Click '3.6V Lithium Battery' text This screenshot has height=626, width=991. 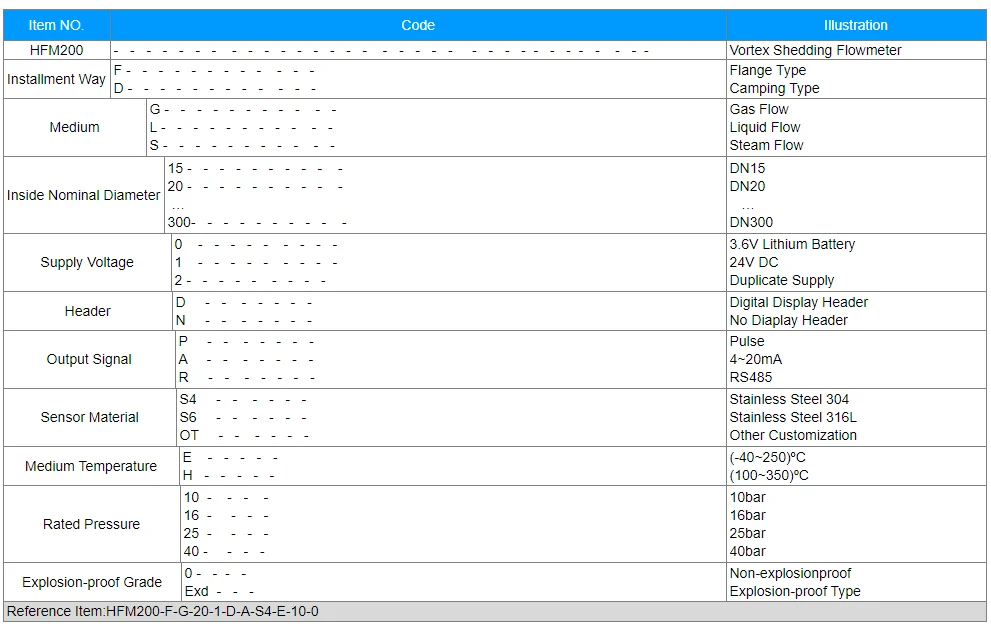click(x=792, y=244)
